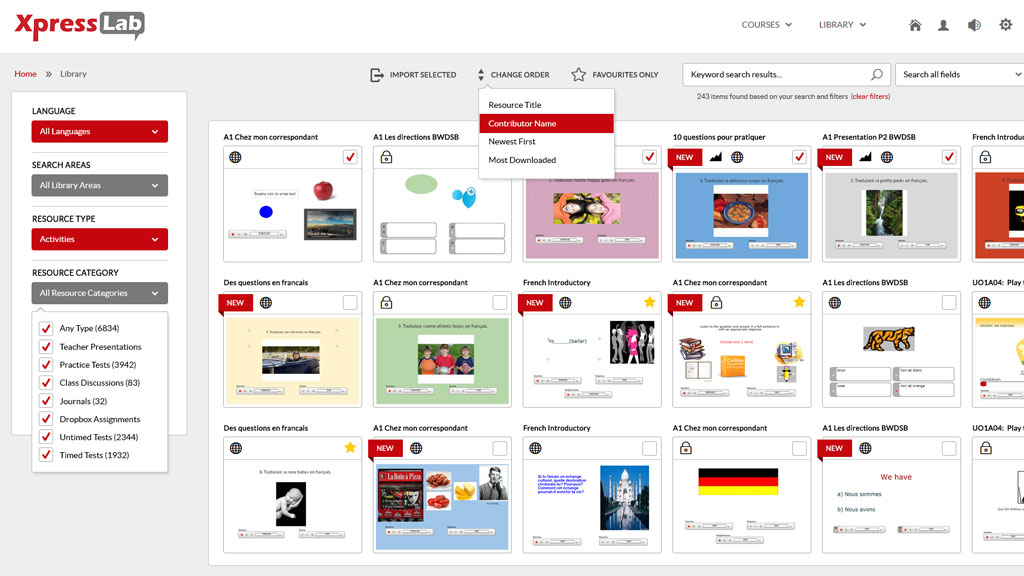Click globe icon on the 'We have' card
This screenshot has width=1024, height=576.
[865, 448]
